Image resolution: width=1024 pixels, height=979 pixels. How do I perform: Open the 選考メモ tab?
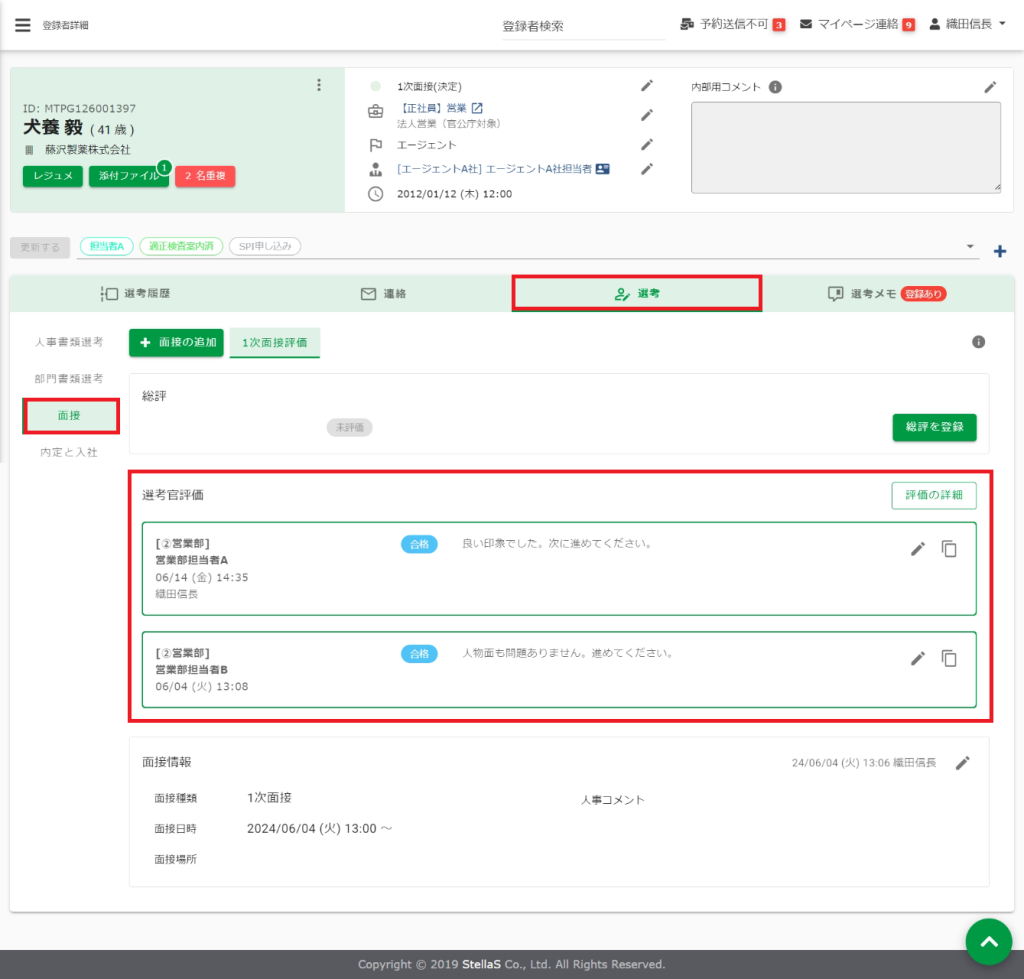(x=886, y=294)
